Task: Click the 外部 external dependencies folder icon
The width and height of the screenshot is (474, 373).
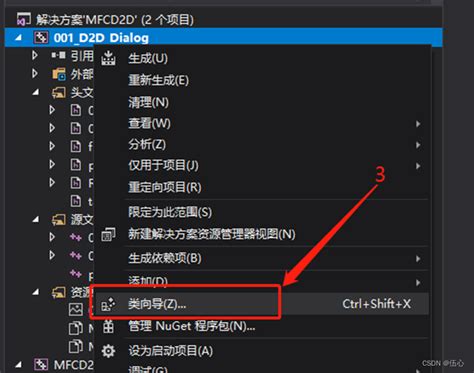Action: click(x=59, y=74)
